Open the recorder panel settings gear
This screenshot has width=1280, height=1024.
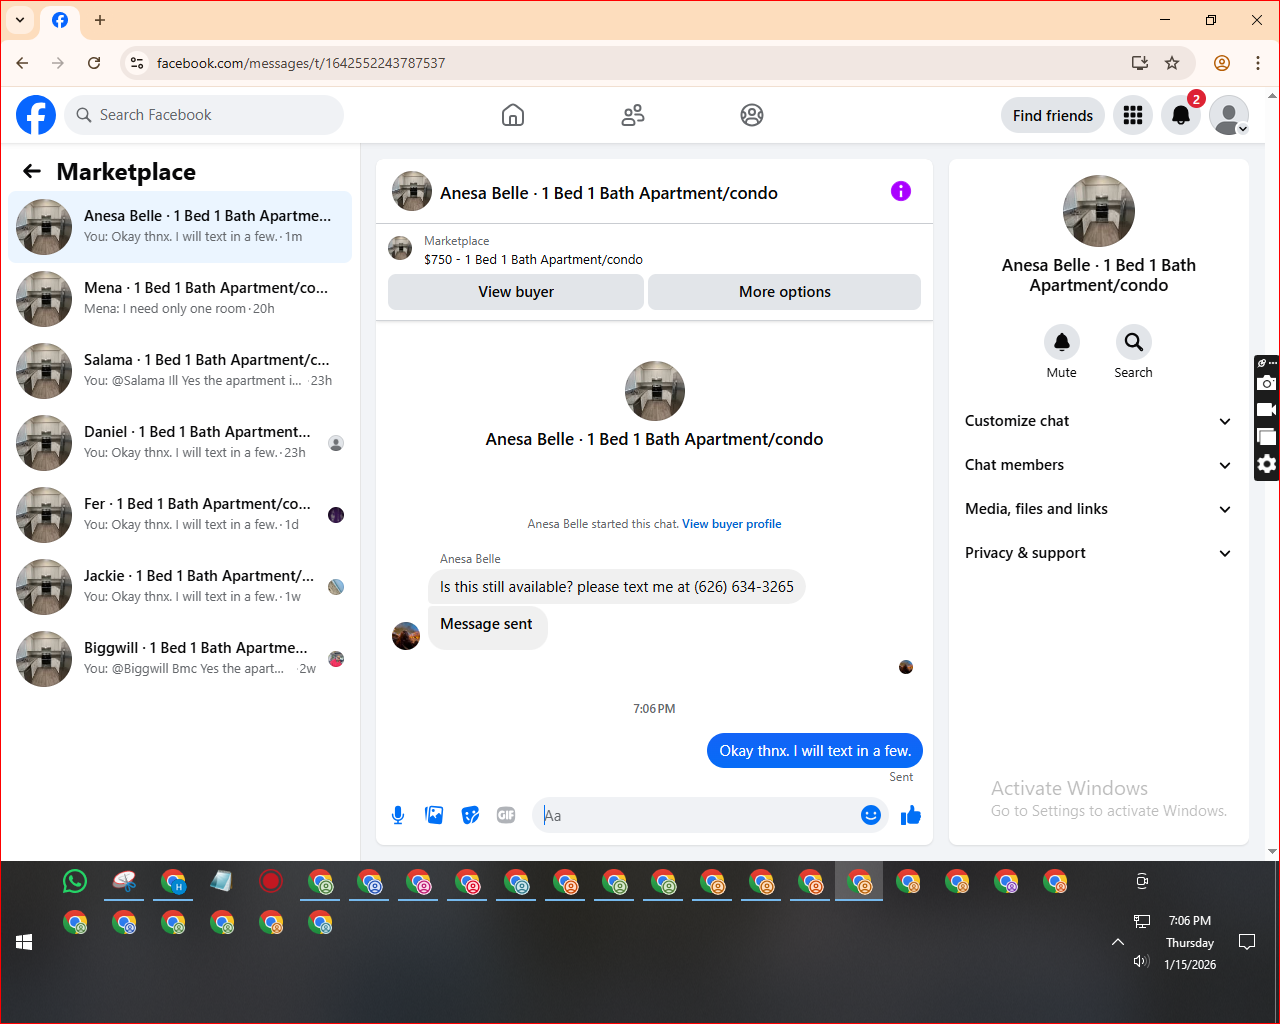coord(1267,464)
